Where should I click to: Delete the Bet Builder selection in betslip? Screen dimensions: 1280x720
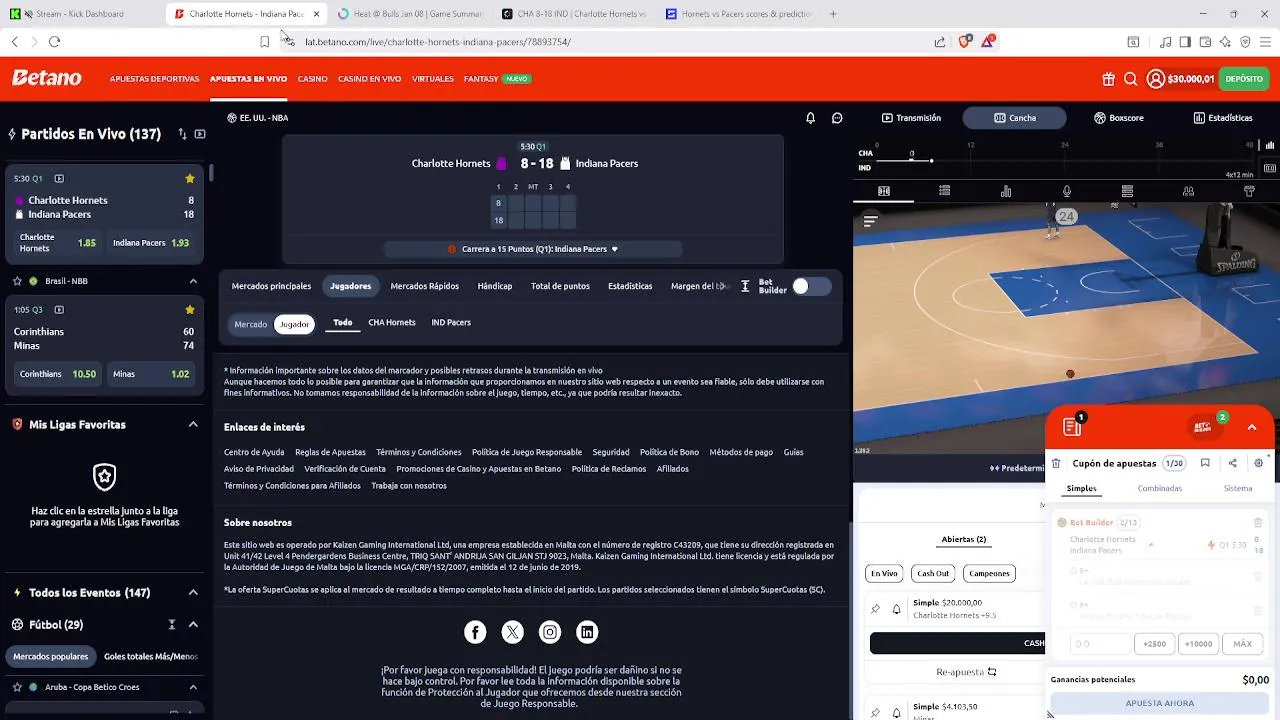[1258, 522]
